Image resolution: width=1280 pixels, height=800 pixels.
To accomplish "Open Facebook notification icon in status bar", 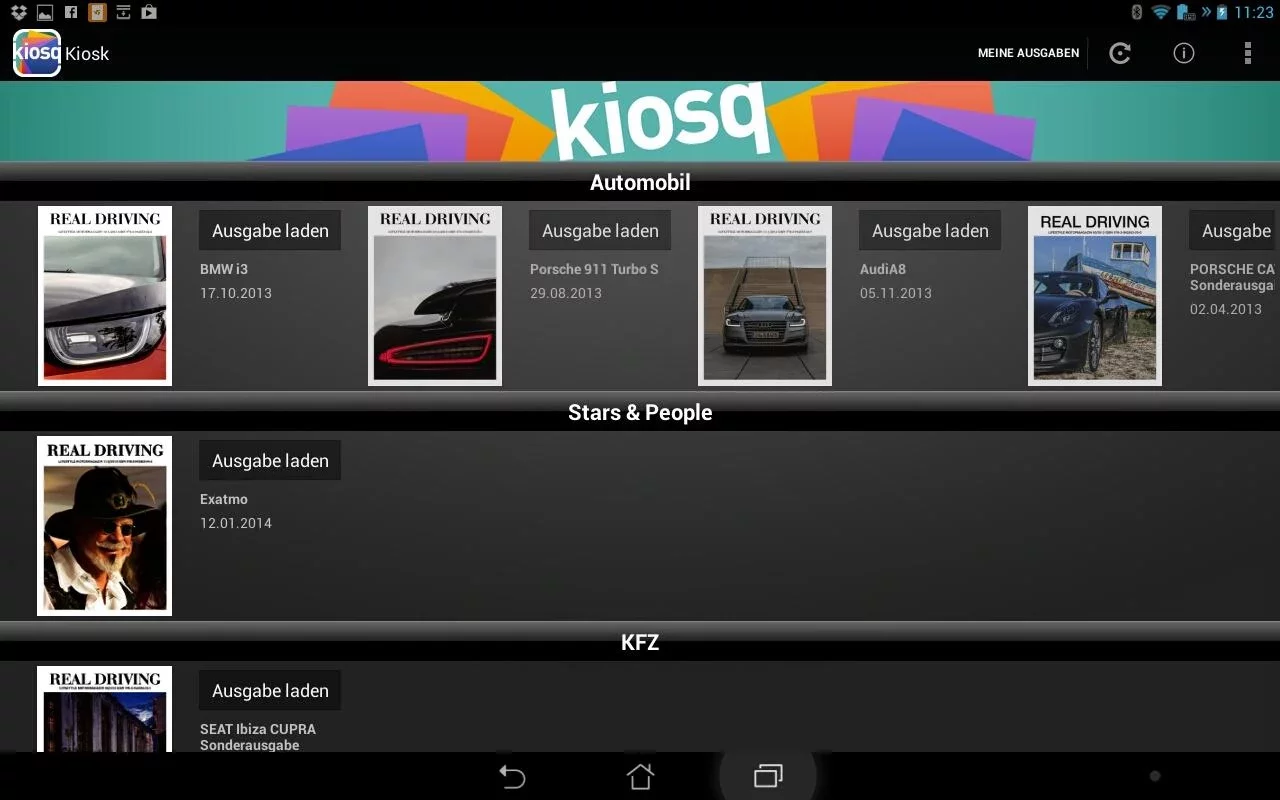I will pyautogui.click(x=71, y=12).
